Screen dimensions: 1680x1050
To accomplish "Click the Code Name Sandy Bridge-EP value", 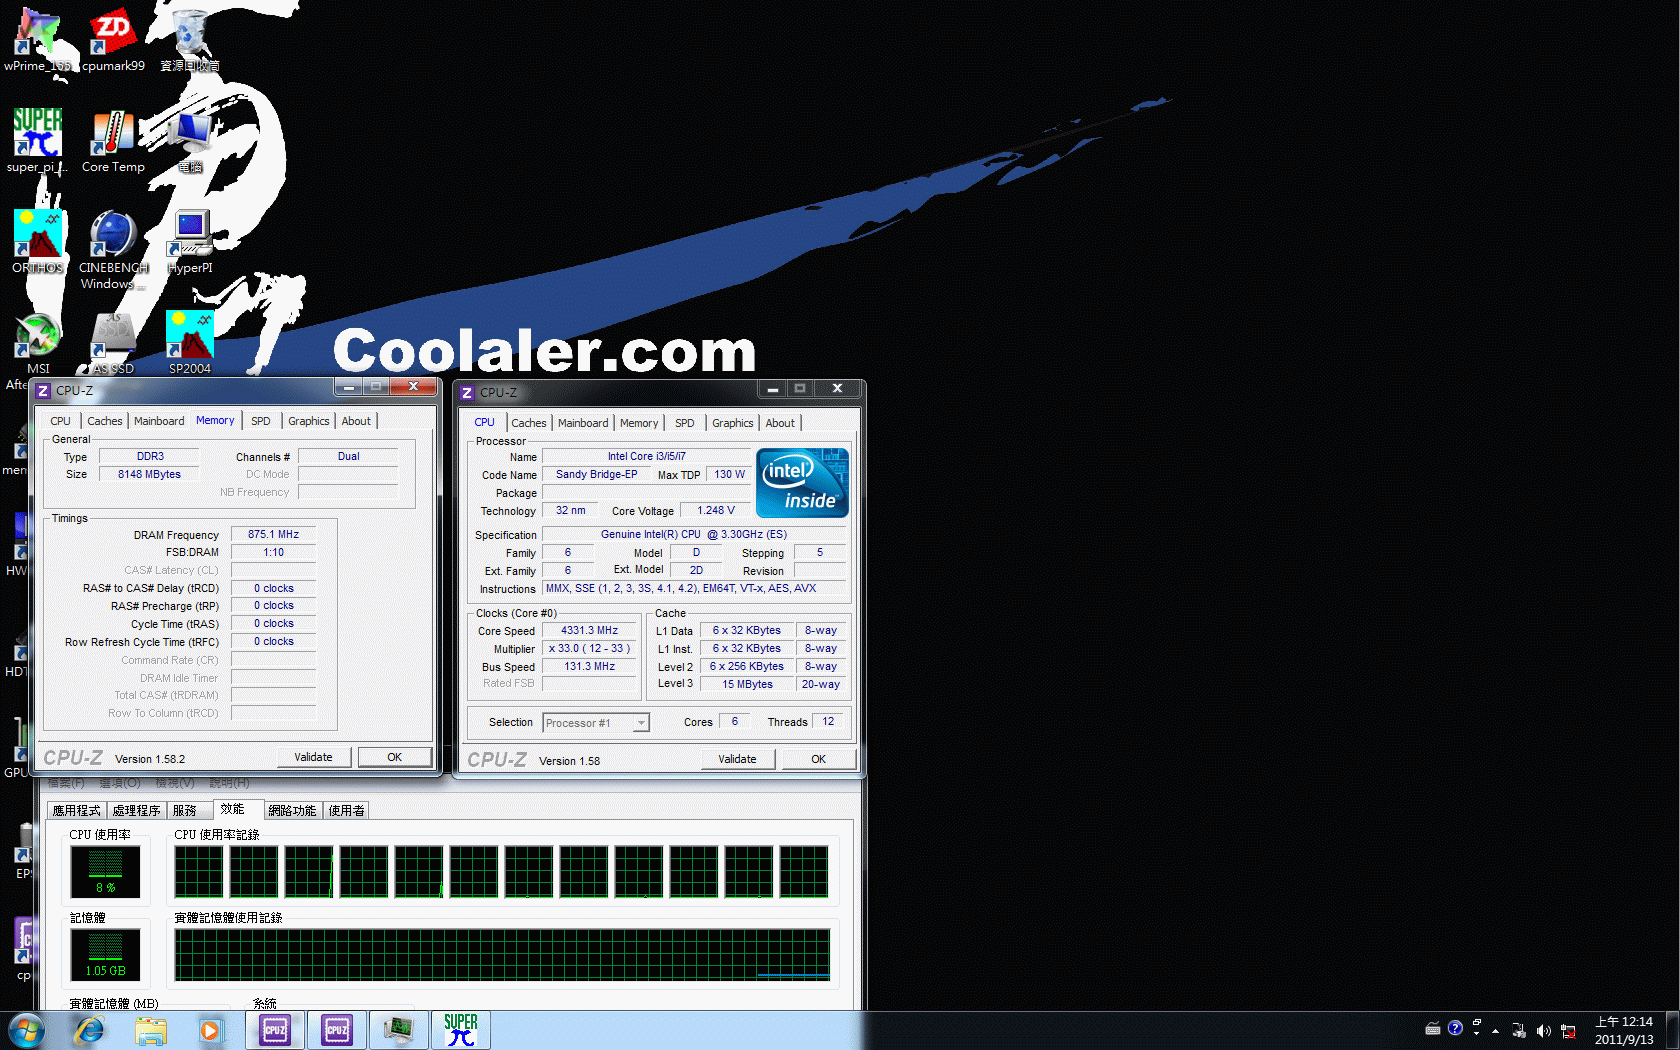I will click(596, 475).
